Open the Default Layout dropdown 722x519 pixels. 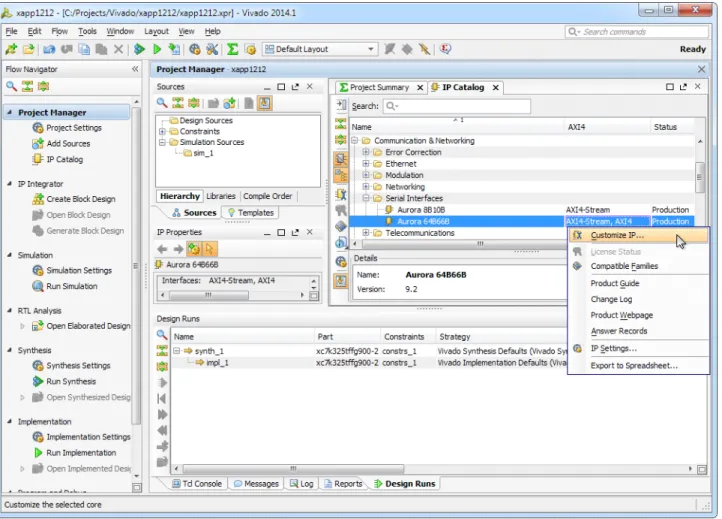click(x=320, y=49)
